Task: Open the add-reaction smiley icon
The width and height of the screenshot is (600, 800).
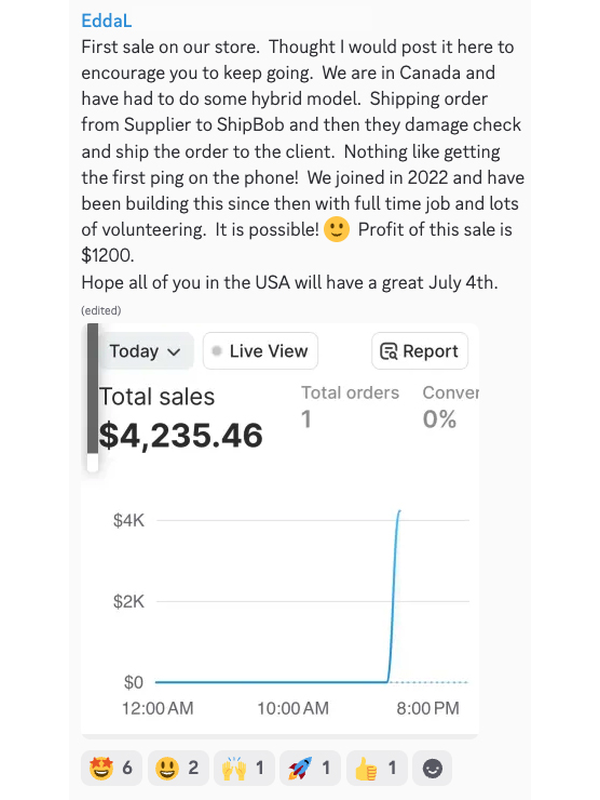Action: tap(430, 768)
